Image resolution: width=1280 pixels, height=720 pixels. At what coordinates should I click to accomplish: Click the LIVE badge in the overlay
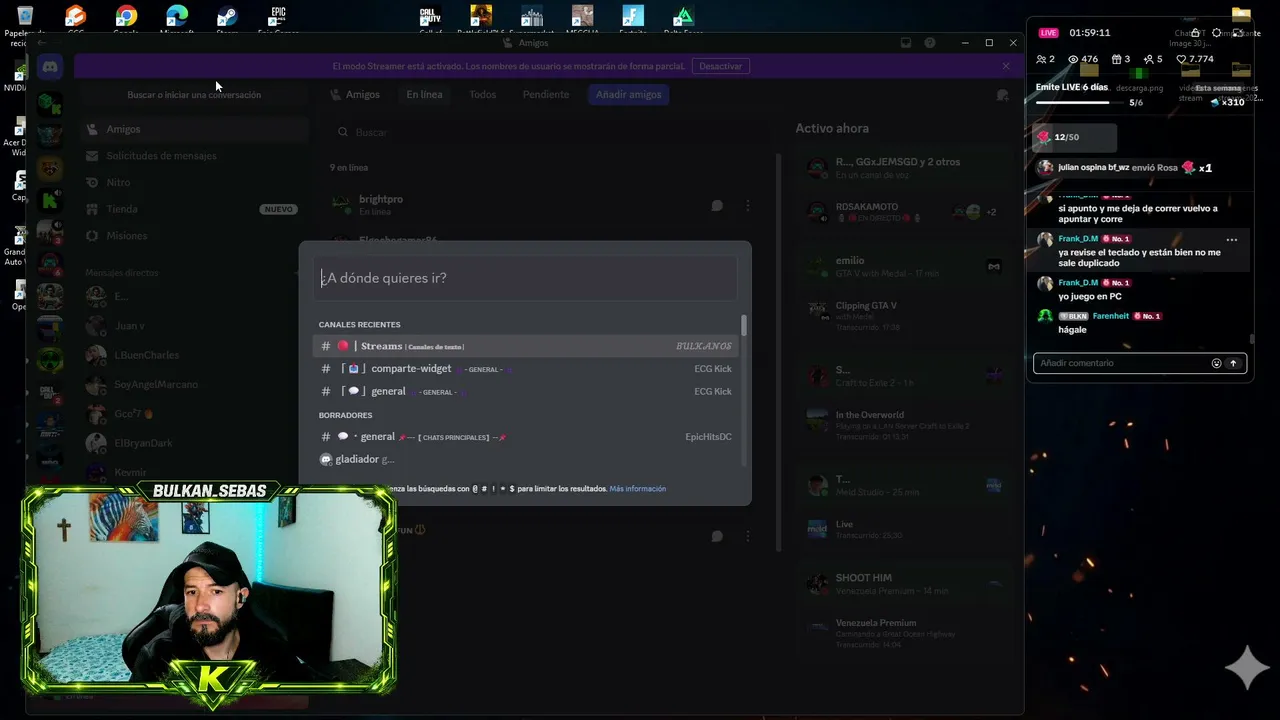pos(1048,33)
